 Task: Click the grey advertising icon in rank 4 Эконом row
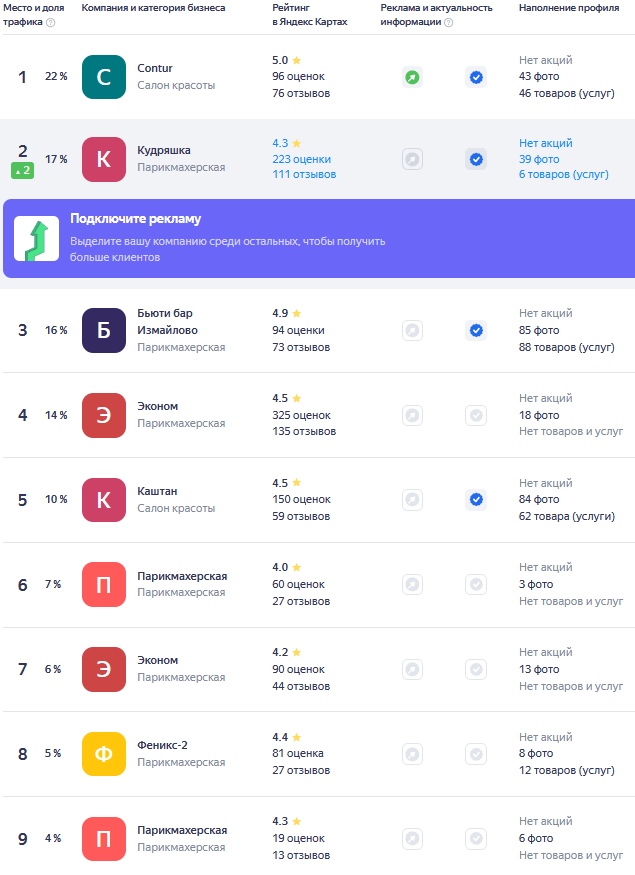click(412, 415)
